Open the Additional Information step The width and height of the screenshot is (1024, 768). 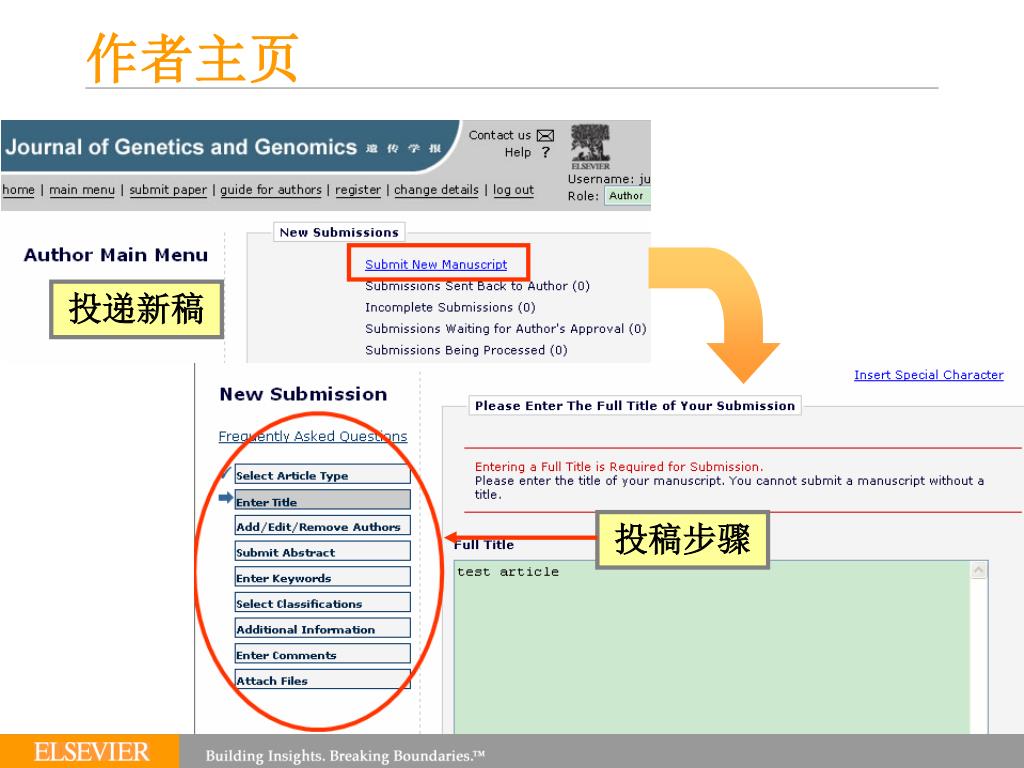coord(323,629)
